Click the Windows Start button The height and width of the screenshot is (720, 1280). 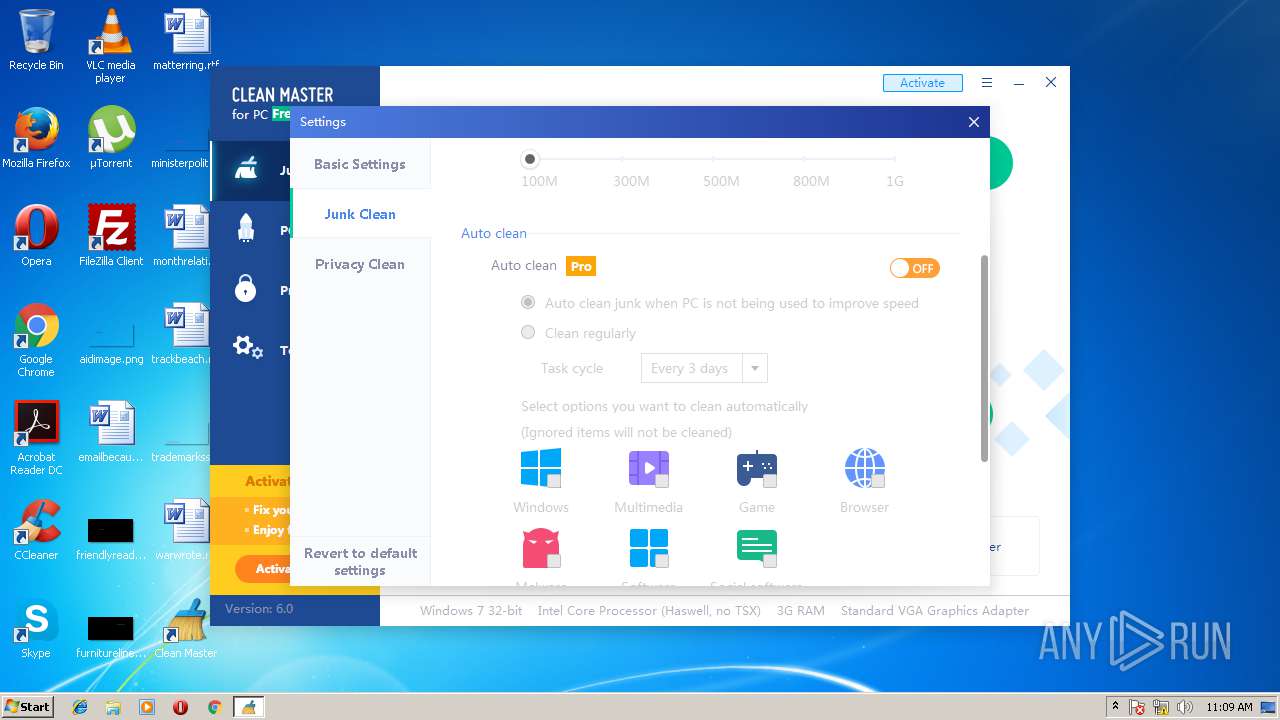pos(28,706)
